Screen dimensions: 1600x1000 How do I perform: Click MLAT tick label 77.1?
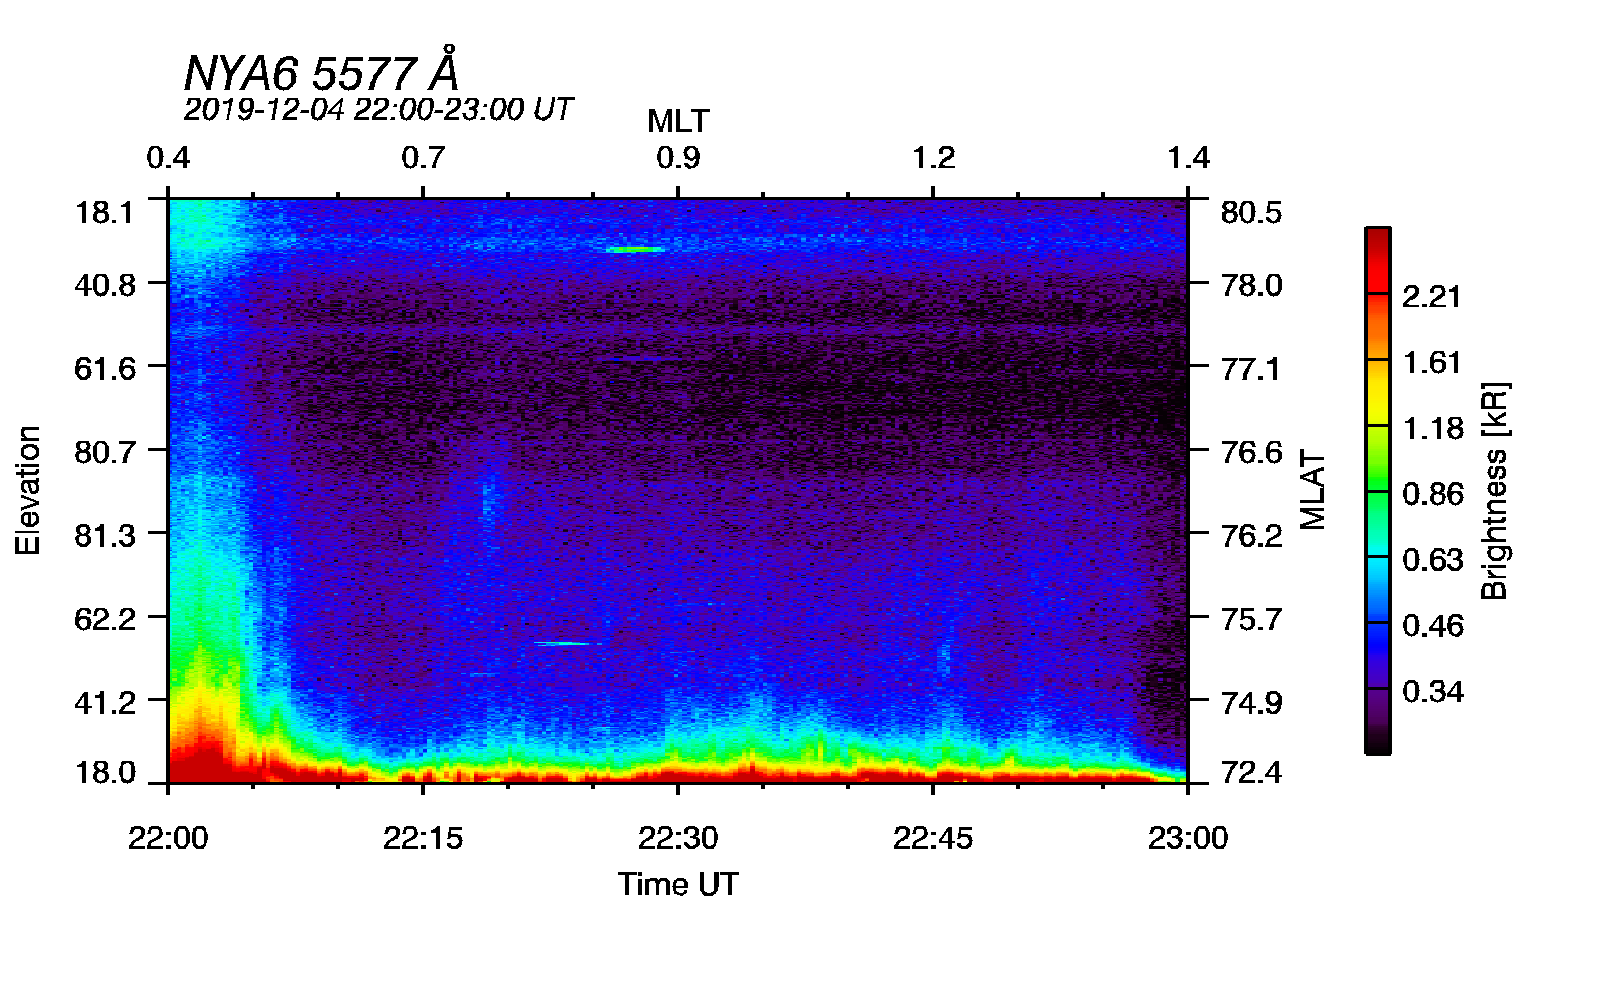click(x=1251, y=369)
